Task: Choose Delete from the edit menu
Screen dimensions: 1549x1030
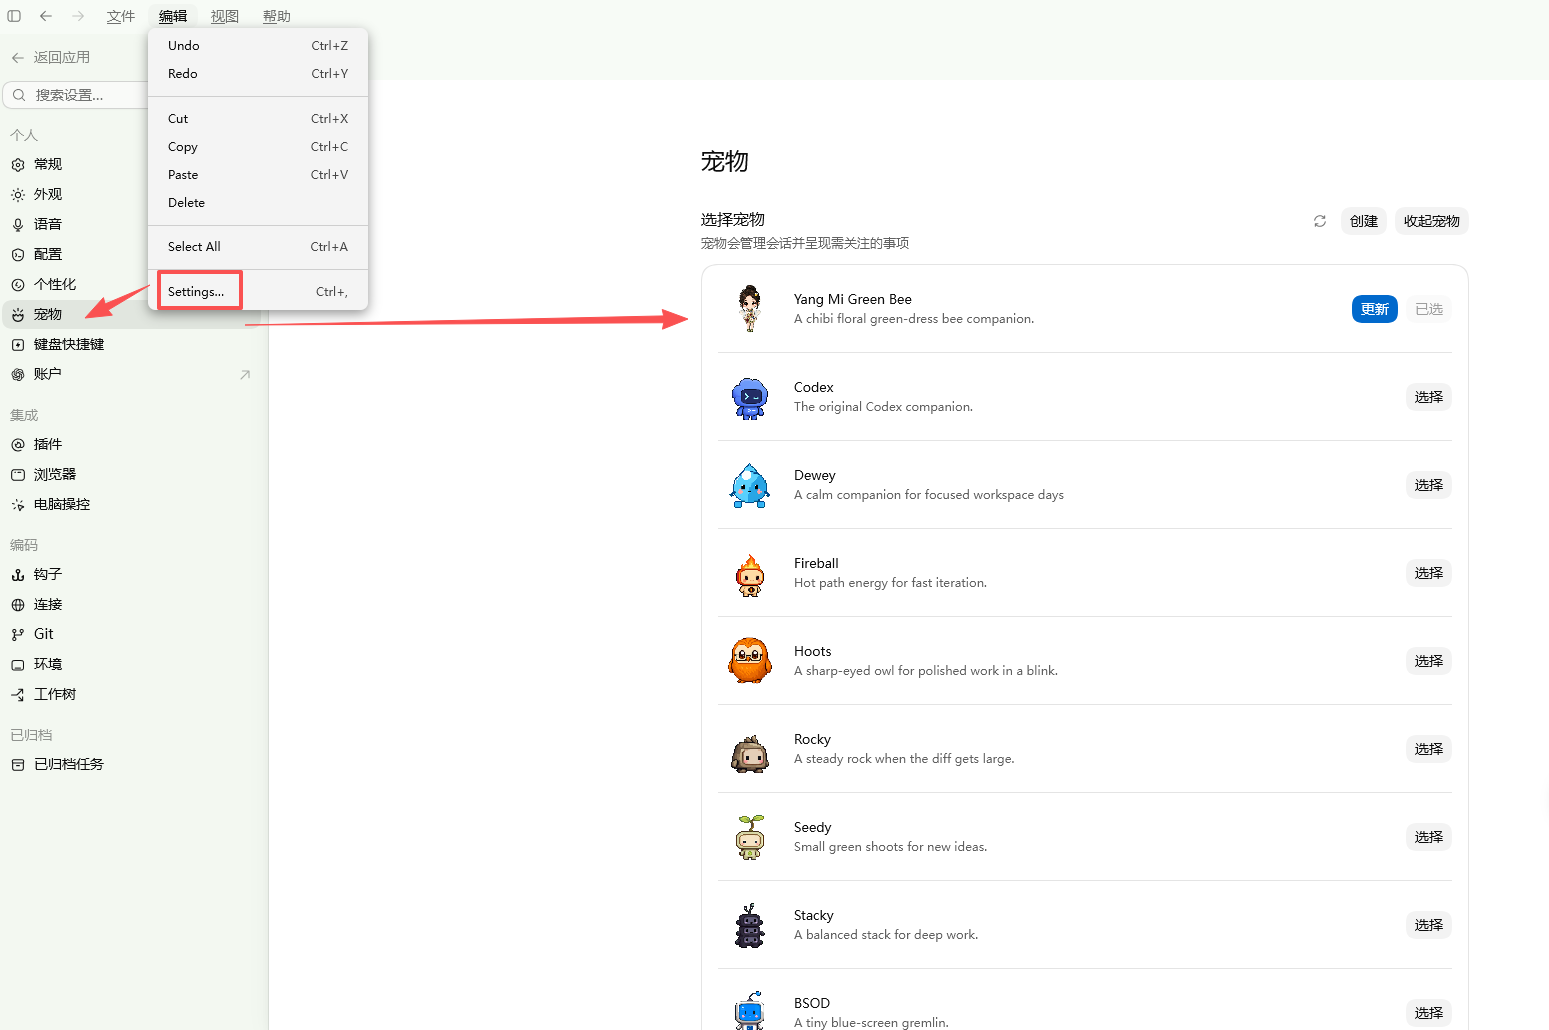Action: [258, 203]
